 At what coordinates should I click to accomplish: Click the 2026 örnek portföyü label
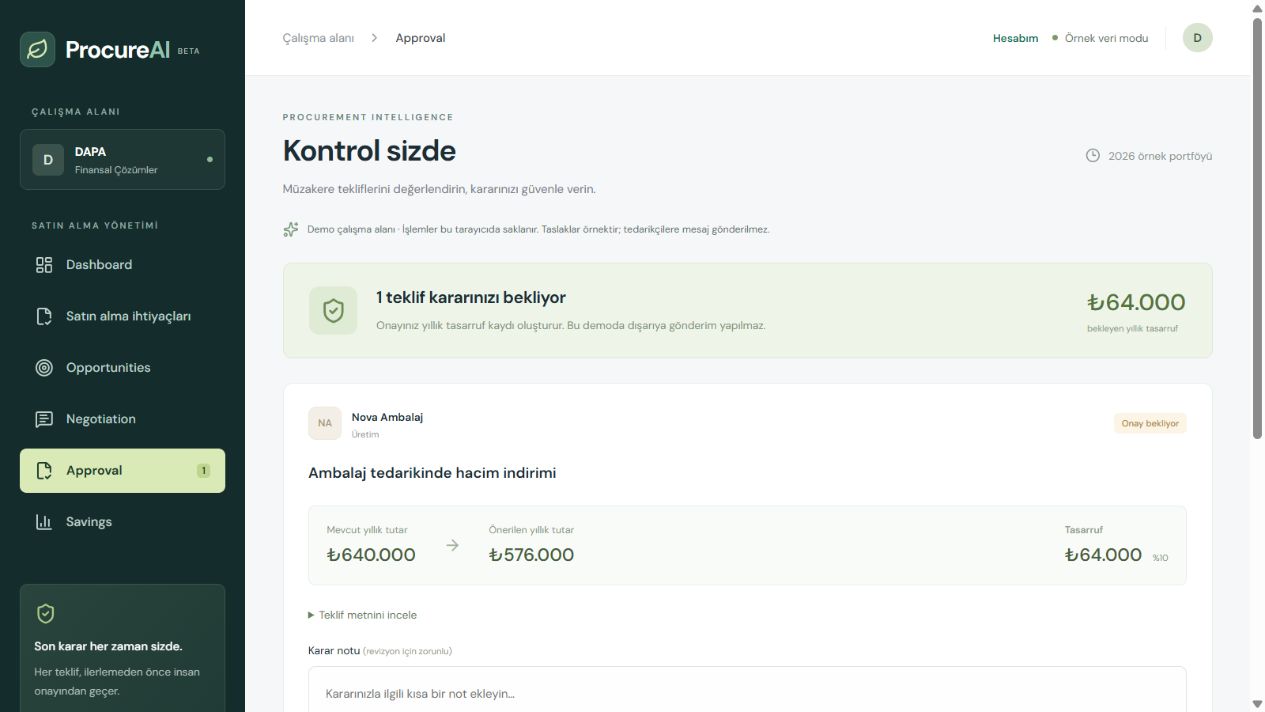pyautogui.click(x=1160, y=156)
